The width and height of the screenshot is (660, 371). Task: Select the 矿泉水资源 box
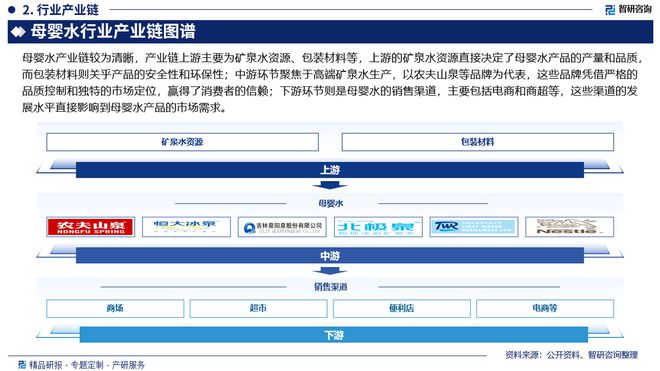coord(182,142)
